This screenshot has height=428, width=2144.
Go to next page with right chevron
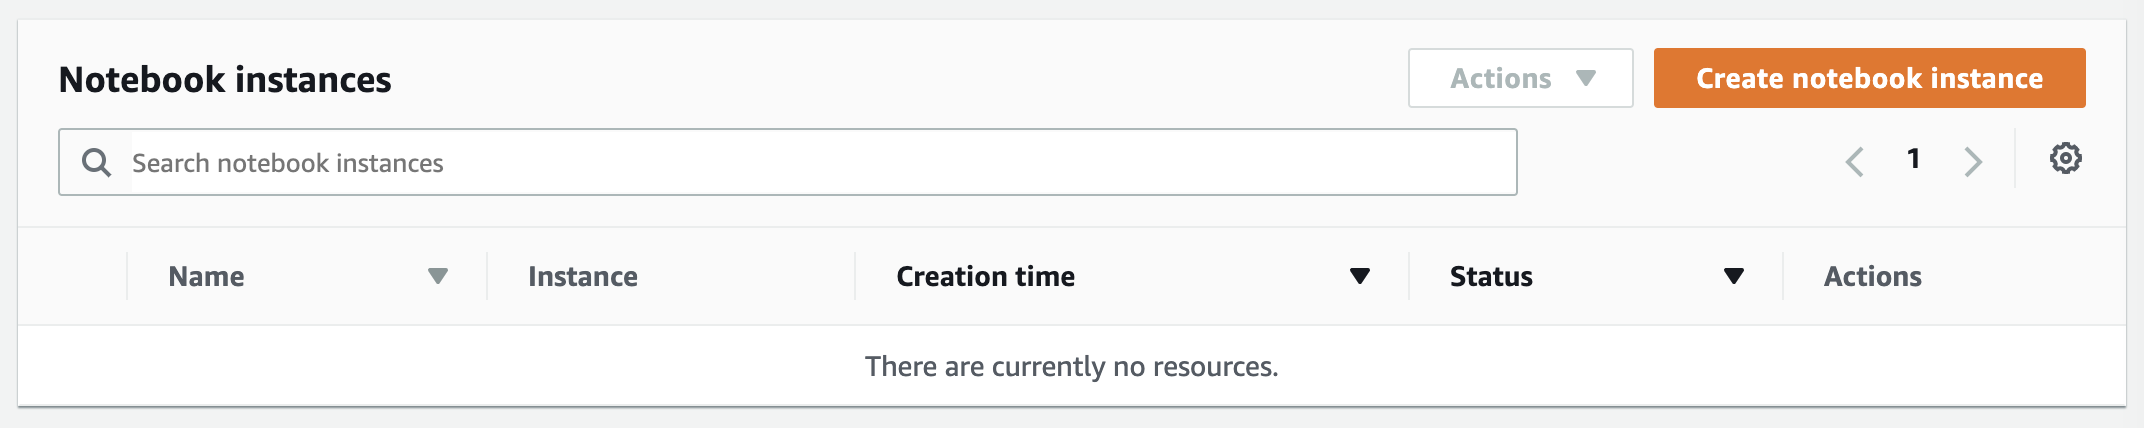point(1972,161)
